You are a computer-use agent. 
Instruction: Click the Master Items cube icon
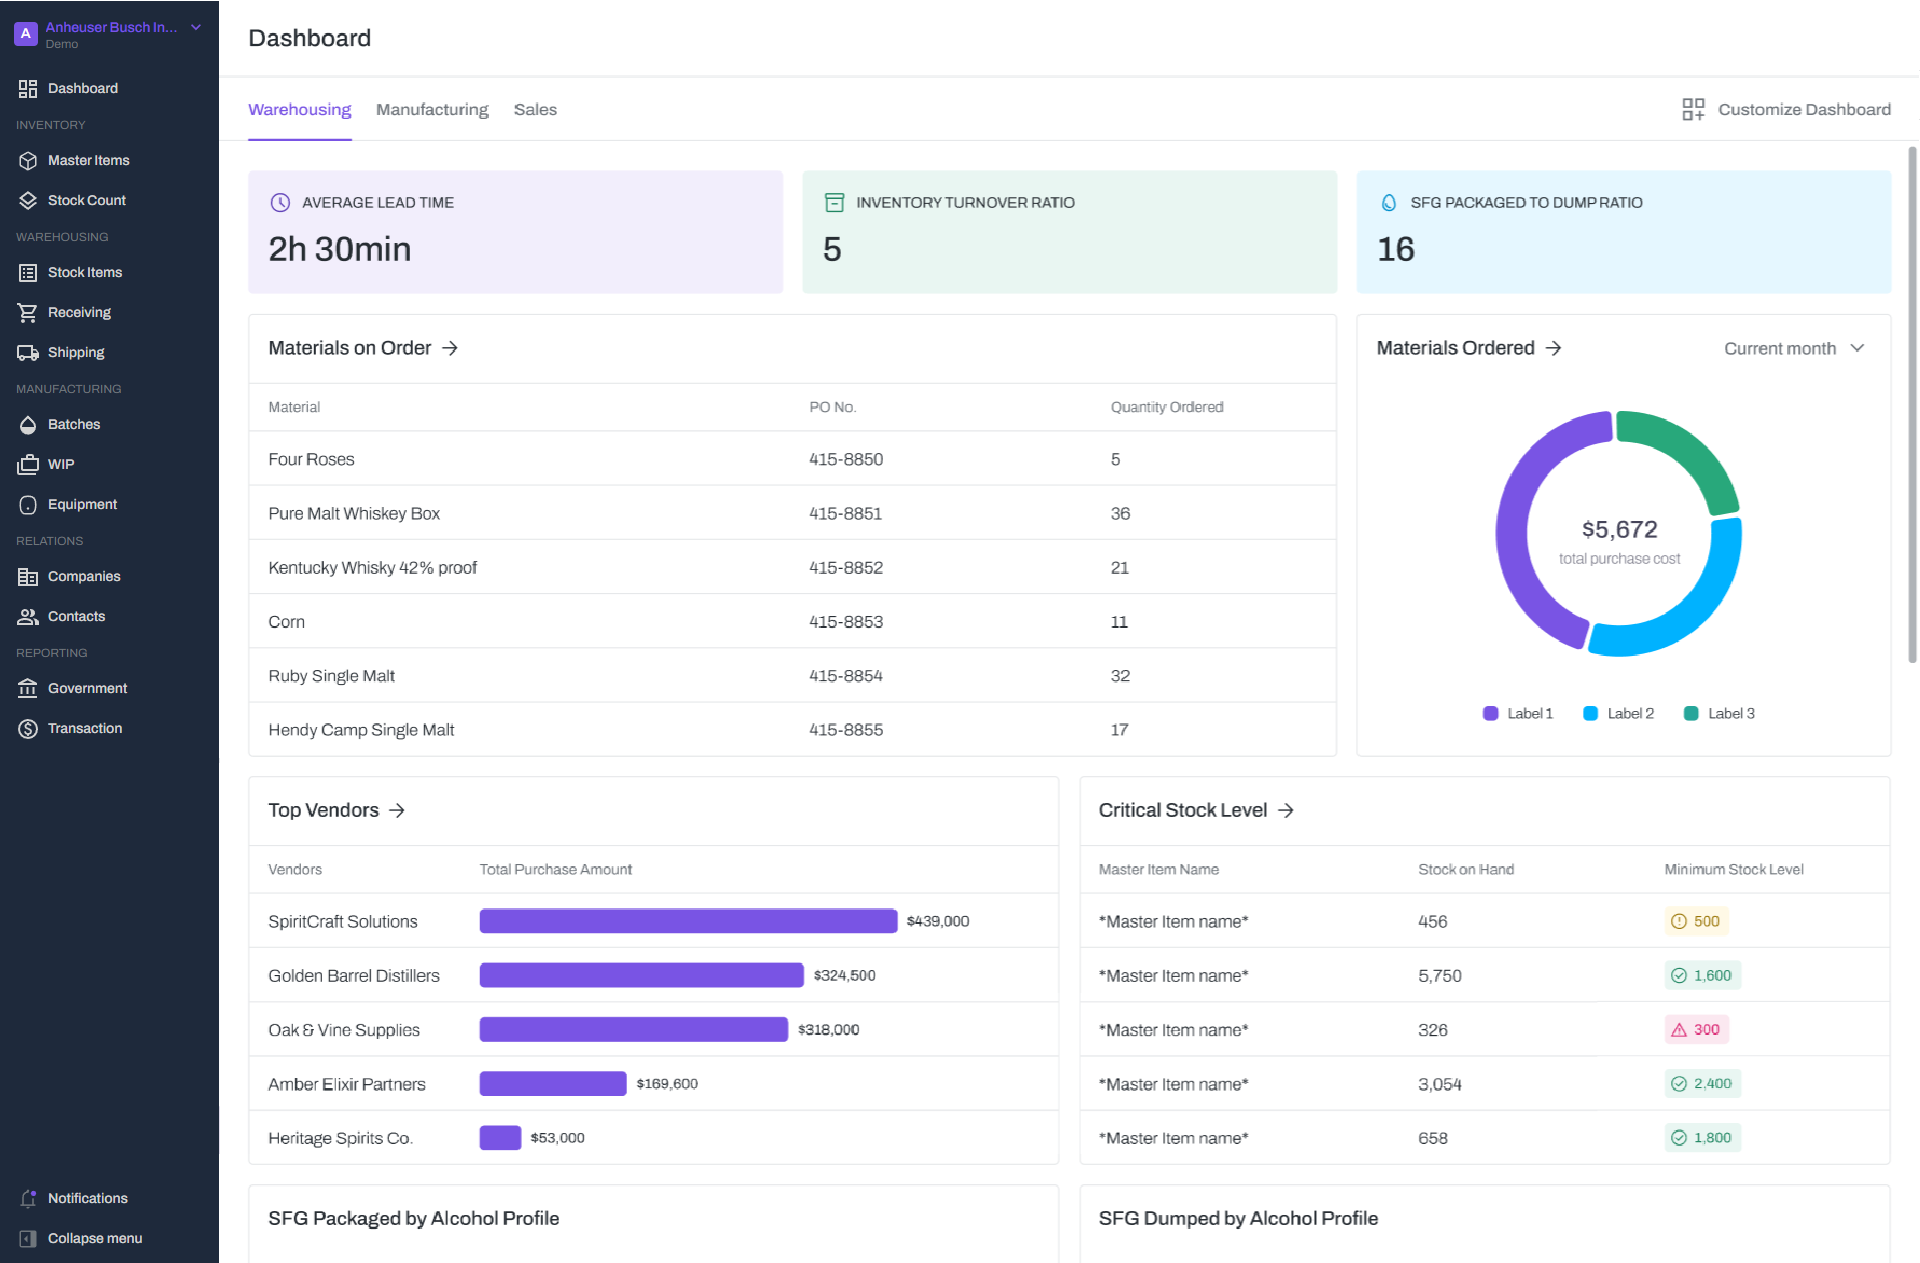click(28, 160)
